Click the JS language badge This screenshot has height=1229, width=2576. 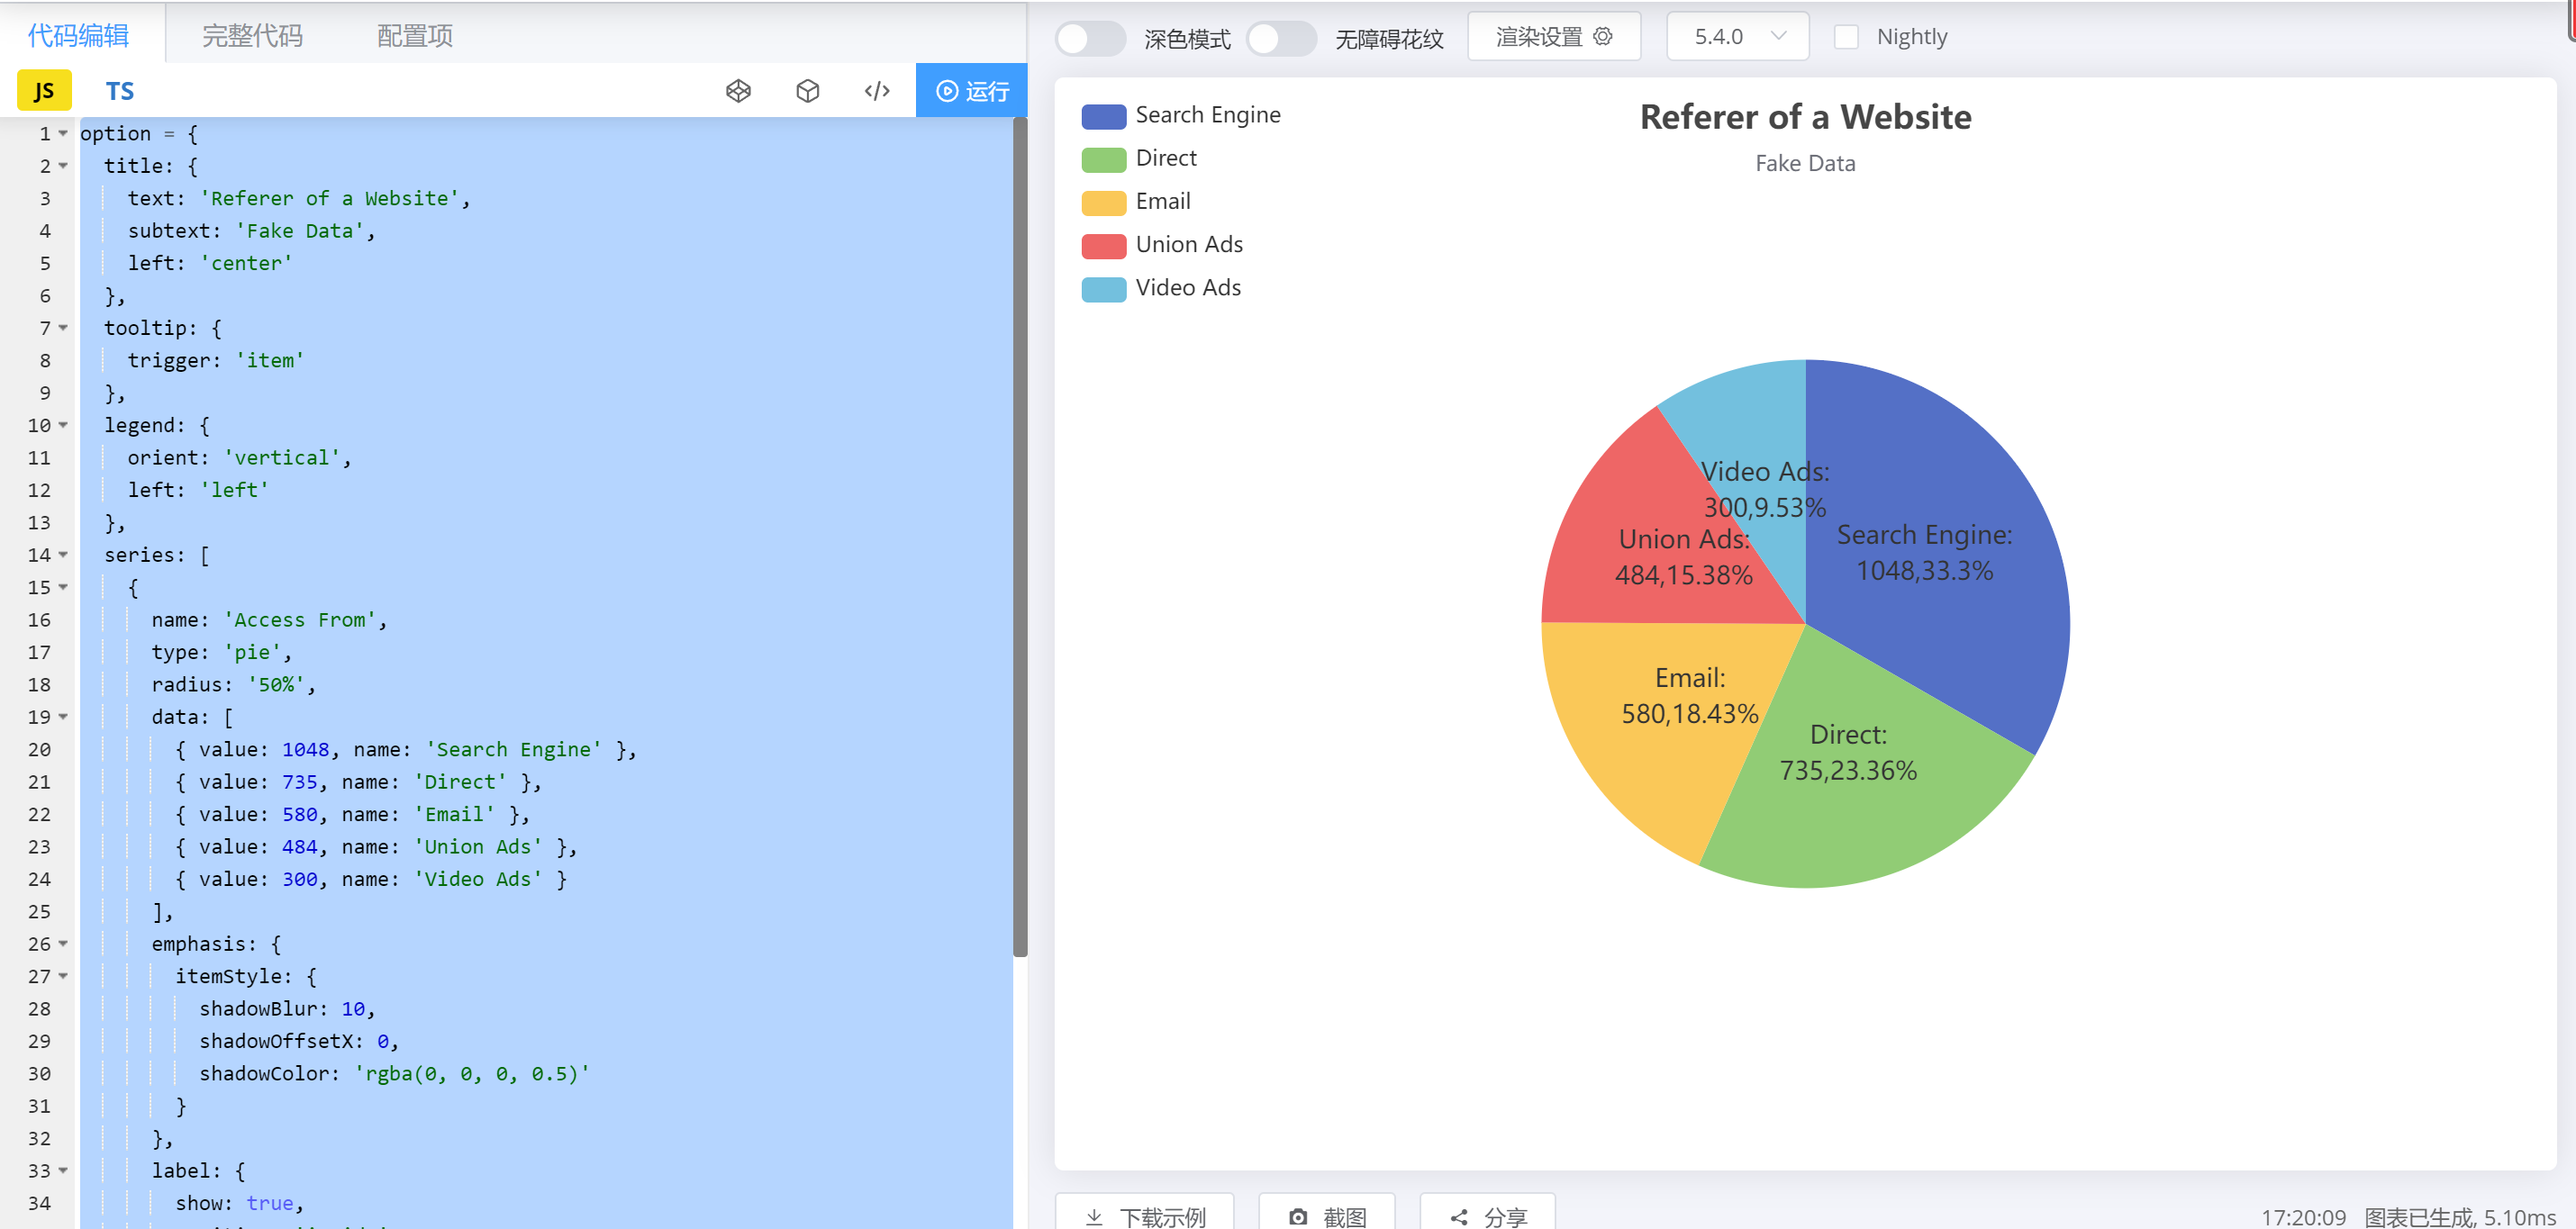tap(44, 91)
